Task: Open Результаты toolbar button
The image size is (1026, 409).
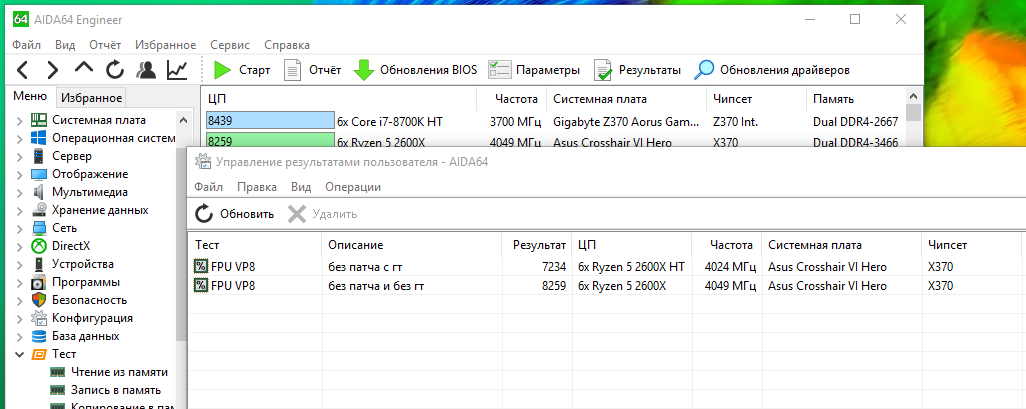Action: tap(637, 70)
